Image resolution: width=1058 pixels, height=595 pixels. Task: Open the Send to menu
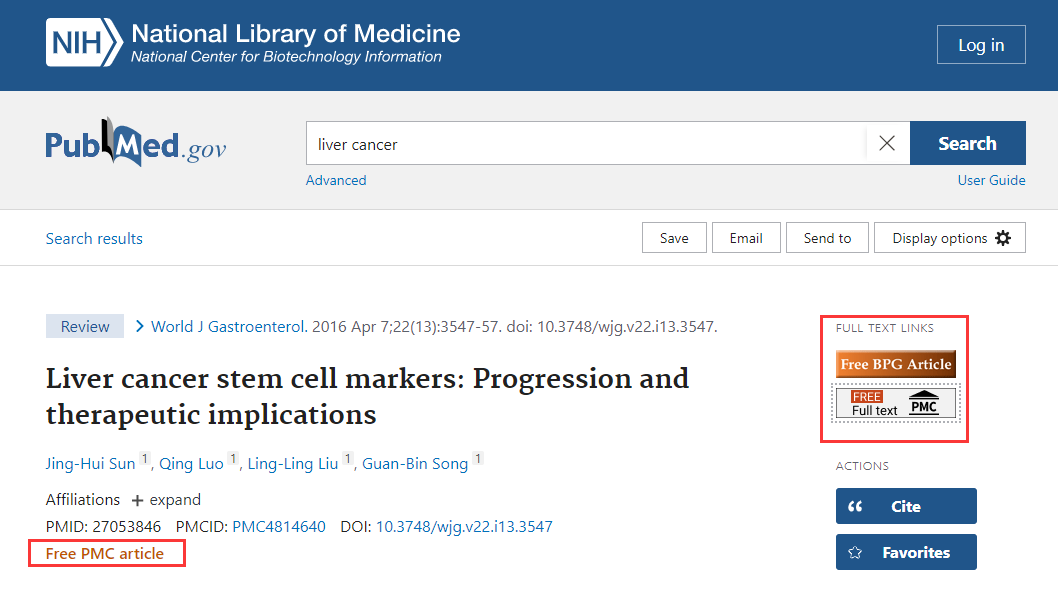(x=827, y=238)
